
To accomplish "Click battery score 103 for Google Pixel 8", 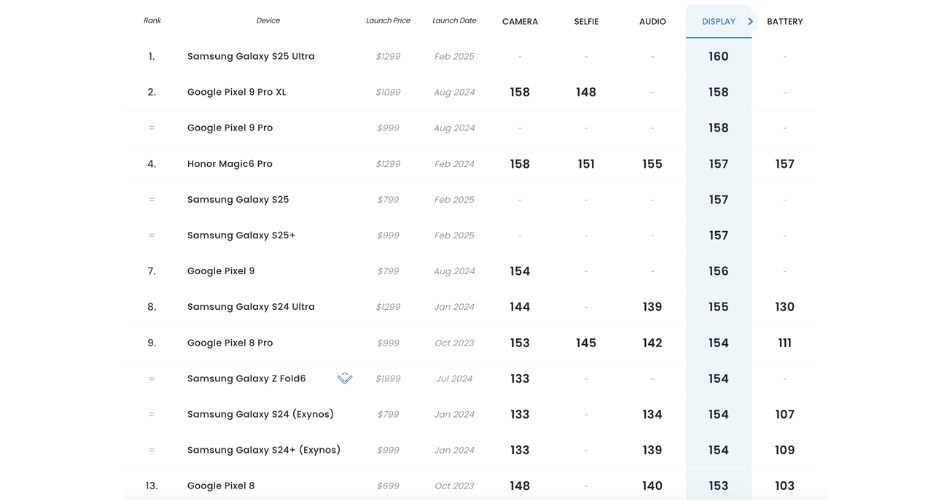I will click(x=784, y=486).
